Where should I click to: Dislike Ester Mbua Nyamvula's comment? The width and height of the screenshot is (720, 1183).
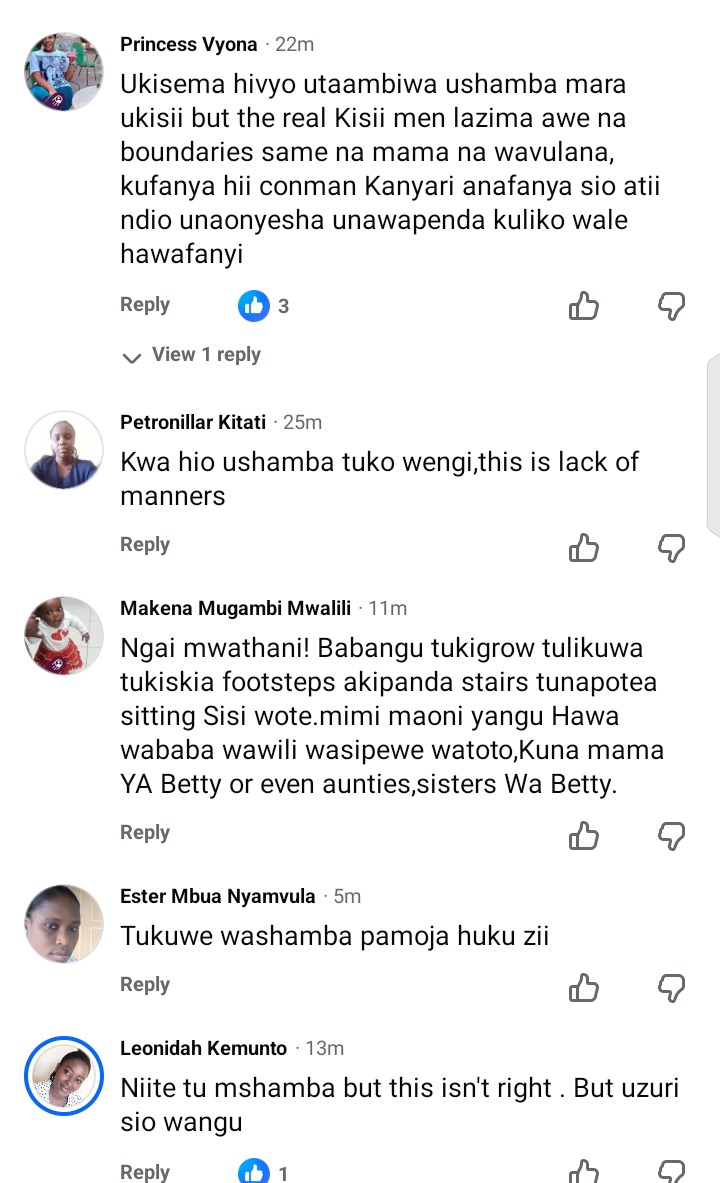coord(671,987)
